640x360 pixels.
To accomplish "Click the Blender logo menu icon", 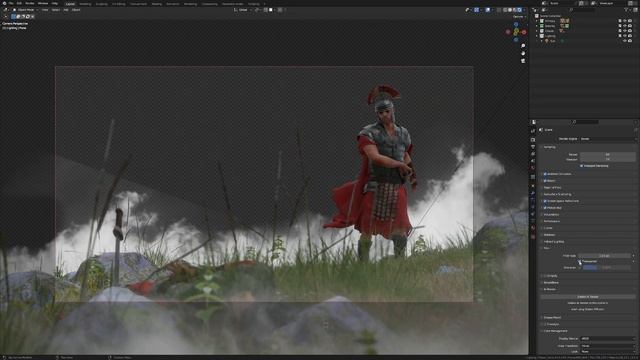I will 4,3.
